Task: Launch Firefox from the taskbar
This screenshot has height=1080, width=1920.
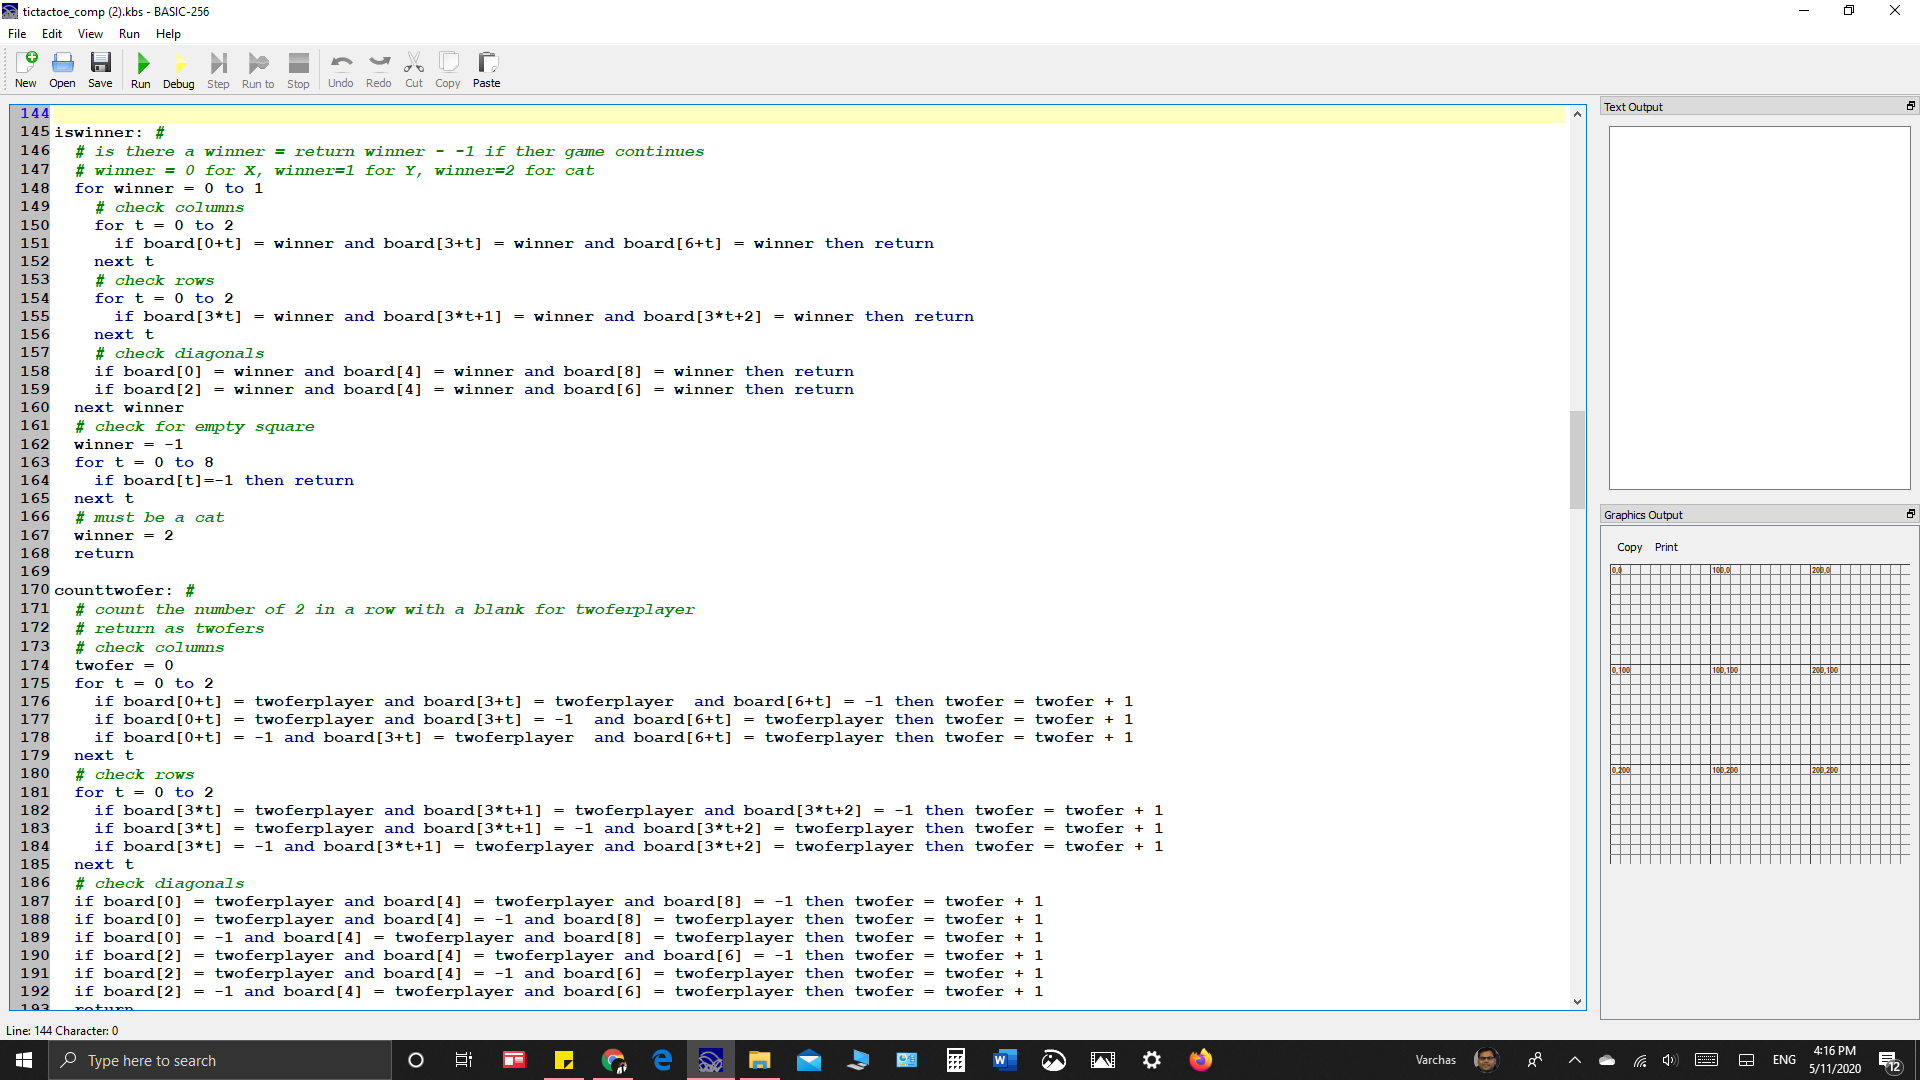Action: [1200, 1060]
